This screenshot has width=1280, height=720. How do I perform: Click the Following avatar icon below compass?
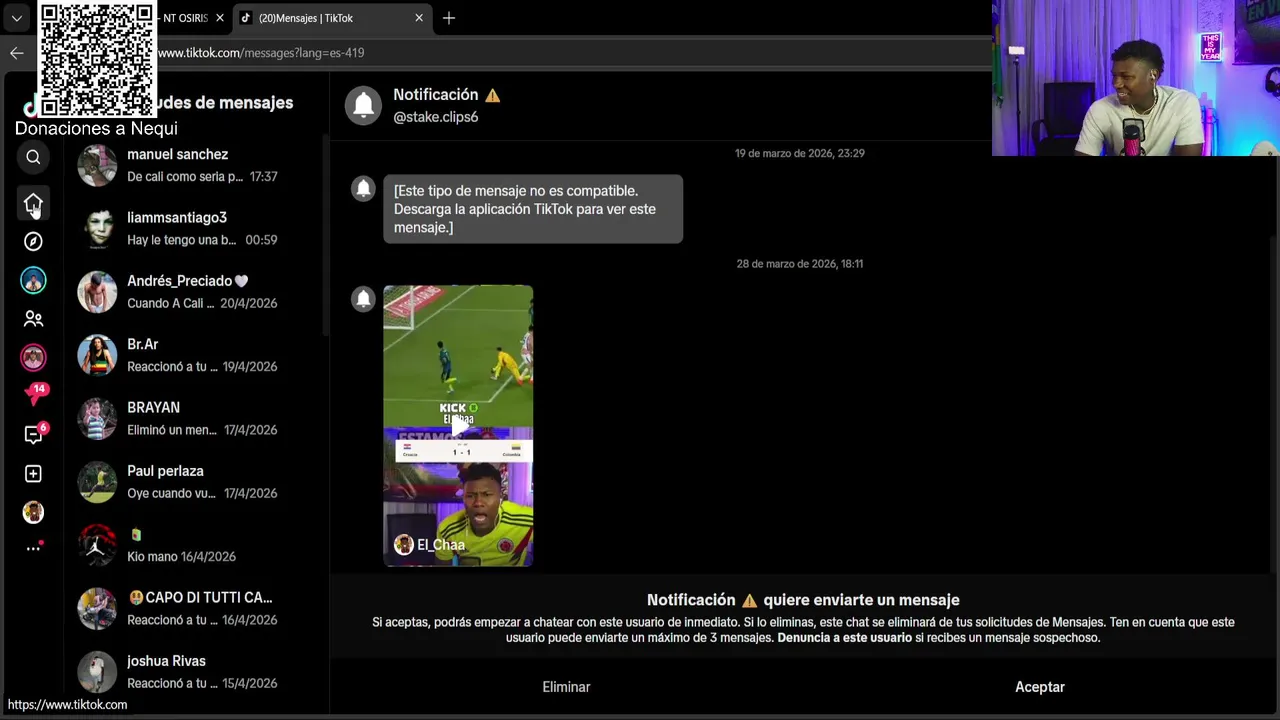(x=33, y=280)
